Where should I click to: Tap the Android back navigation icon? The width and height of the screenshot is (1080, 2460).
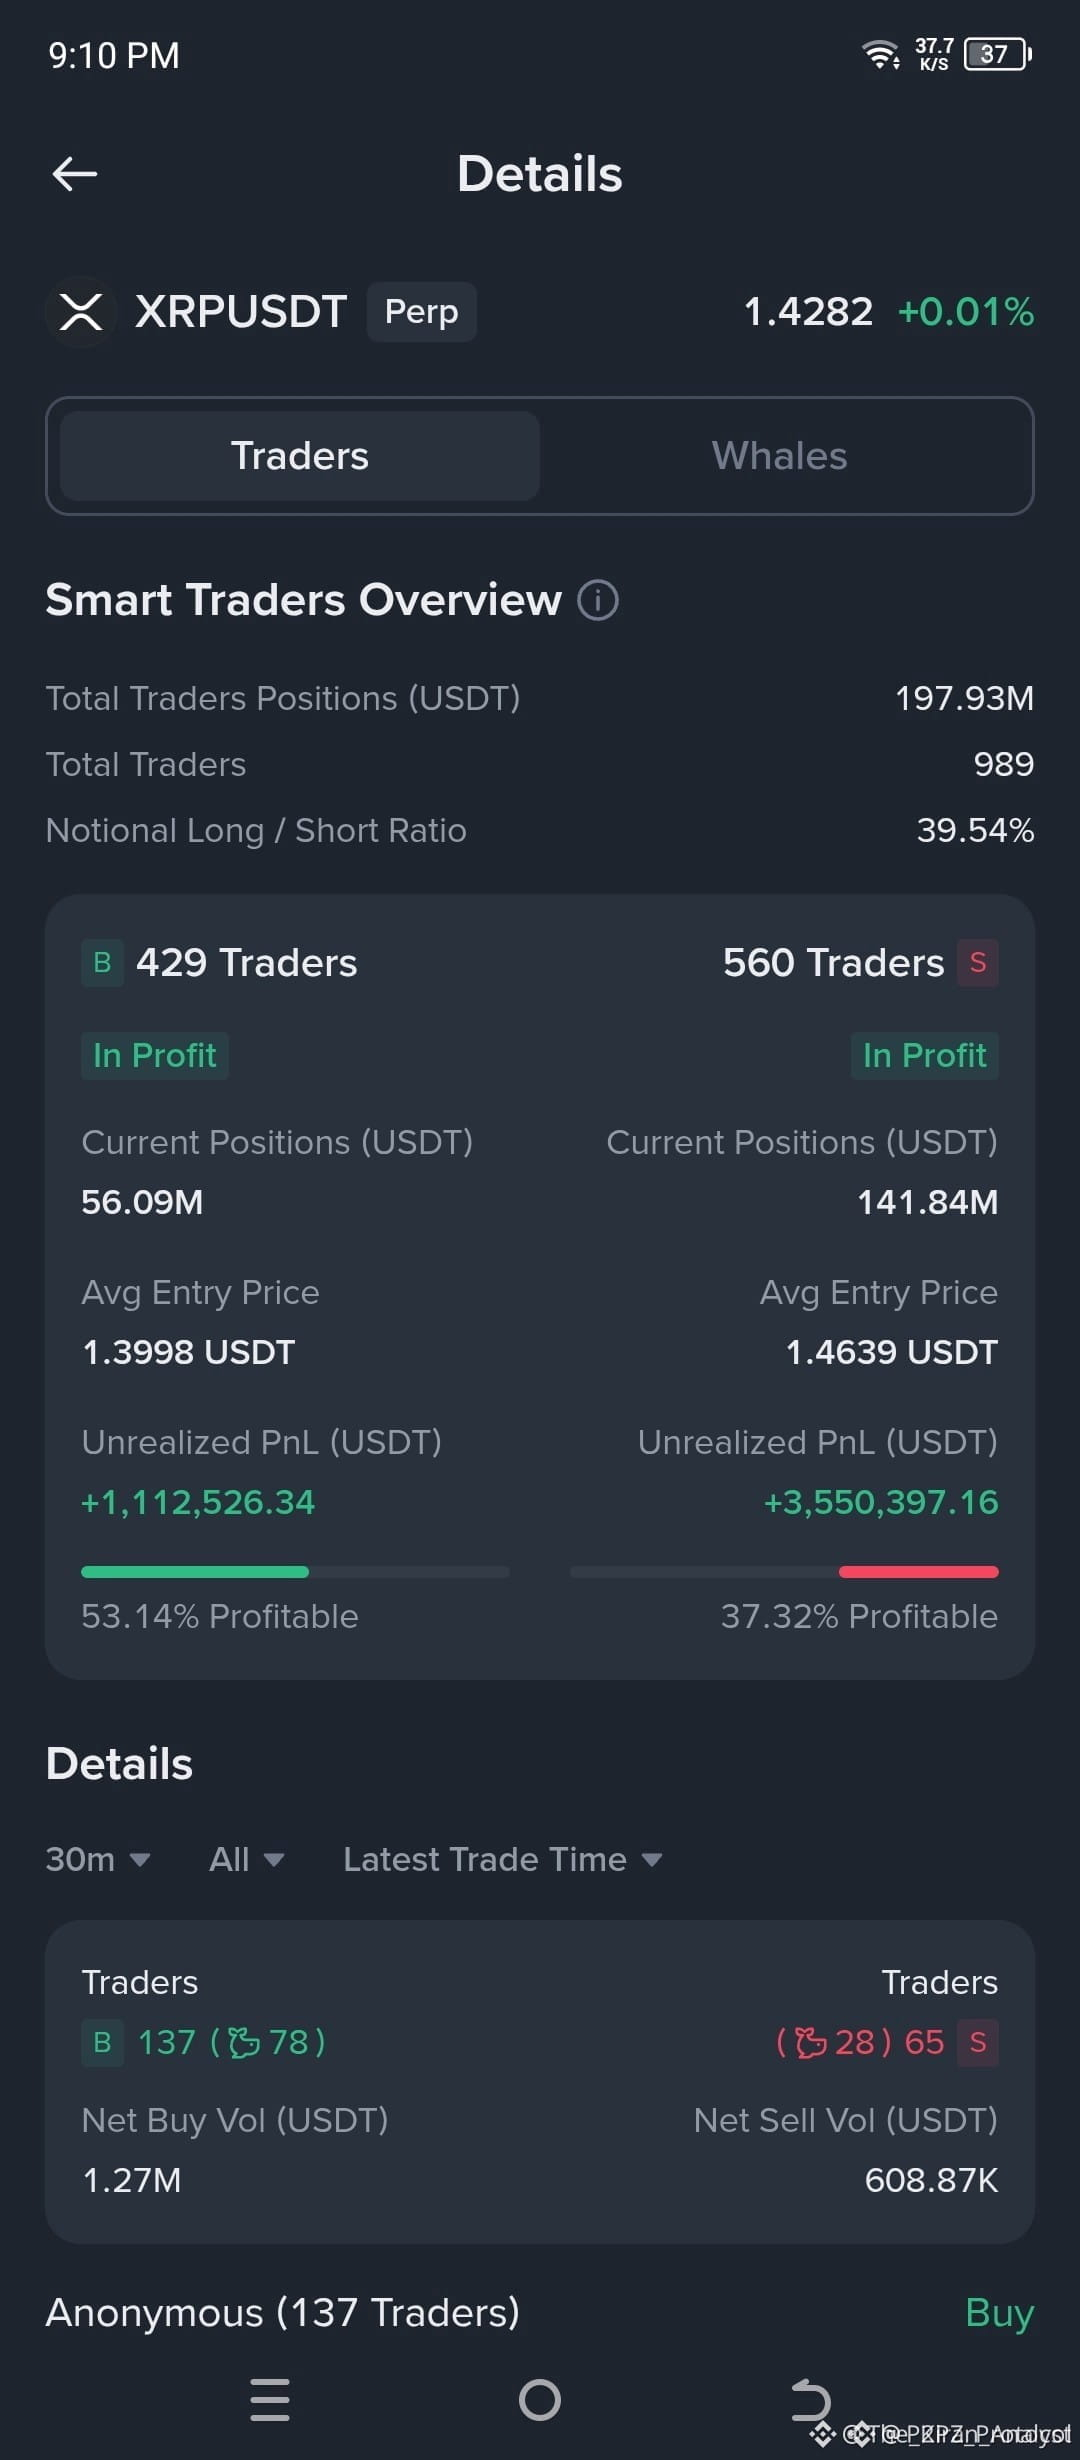[x=811, y=2399]
